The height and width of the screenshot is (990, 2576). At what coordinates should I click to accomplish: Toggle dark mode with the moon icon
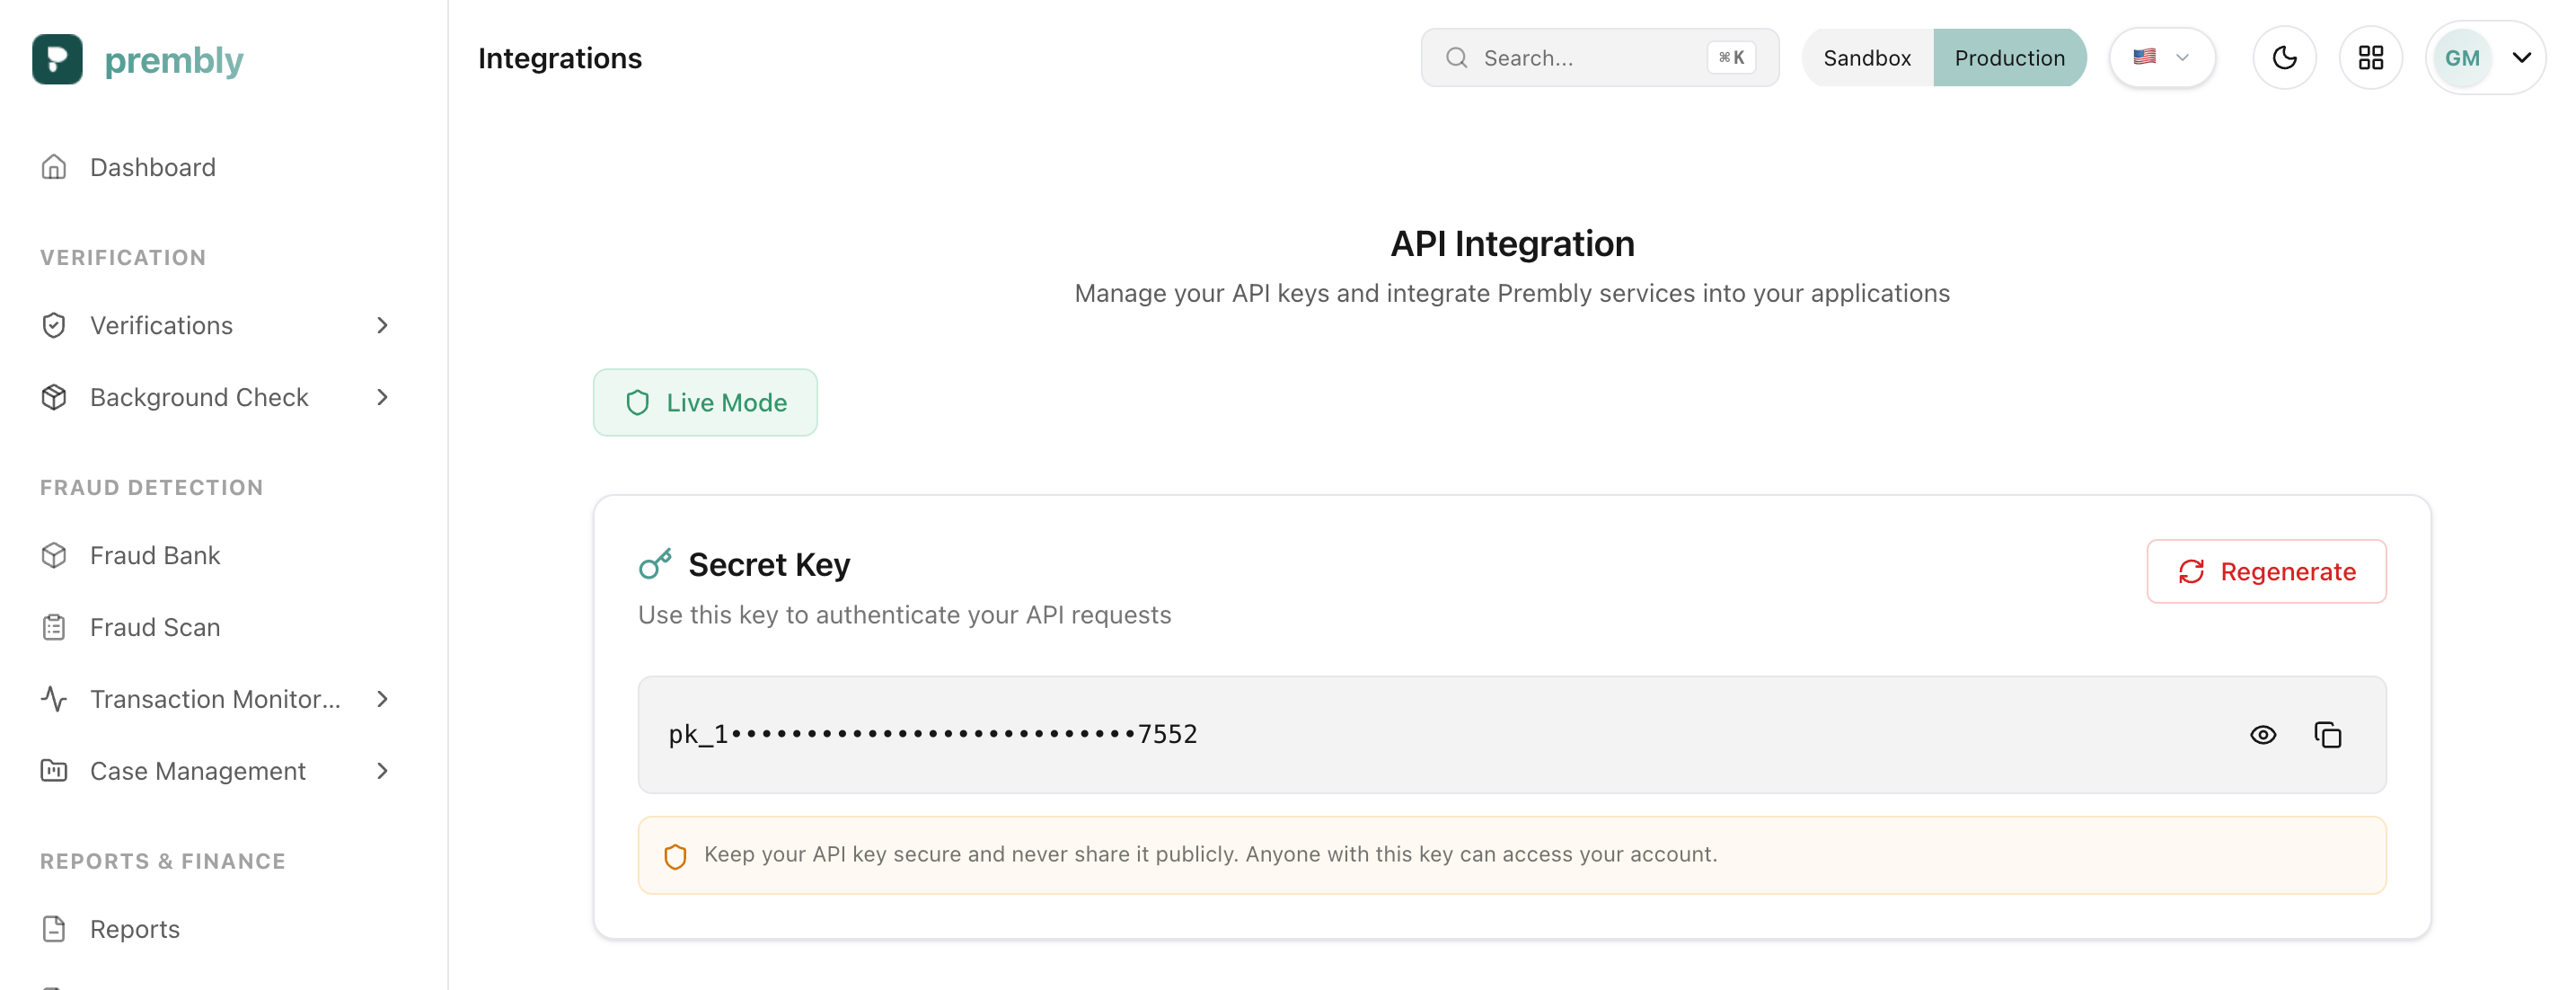(2284, 58)
